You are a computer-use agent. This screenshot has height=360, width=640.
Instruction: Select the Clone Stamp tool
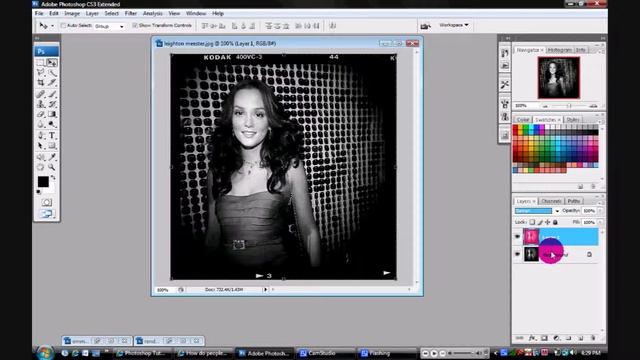(41, 104)
